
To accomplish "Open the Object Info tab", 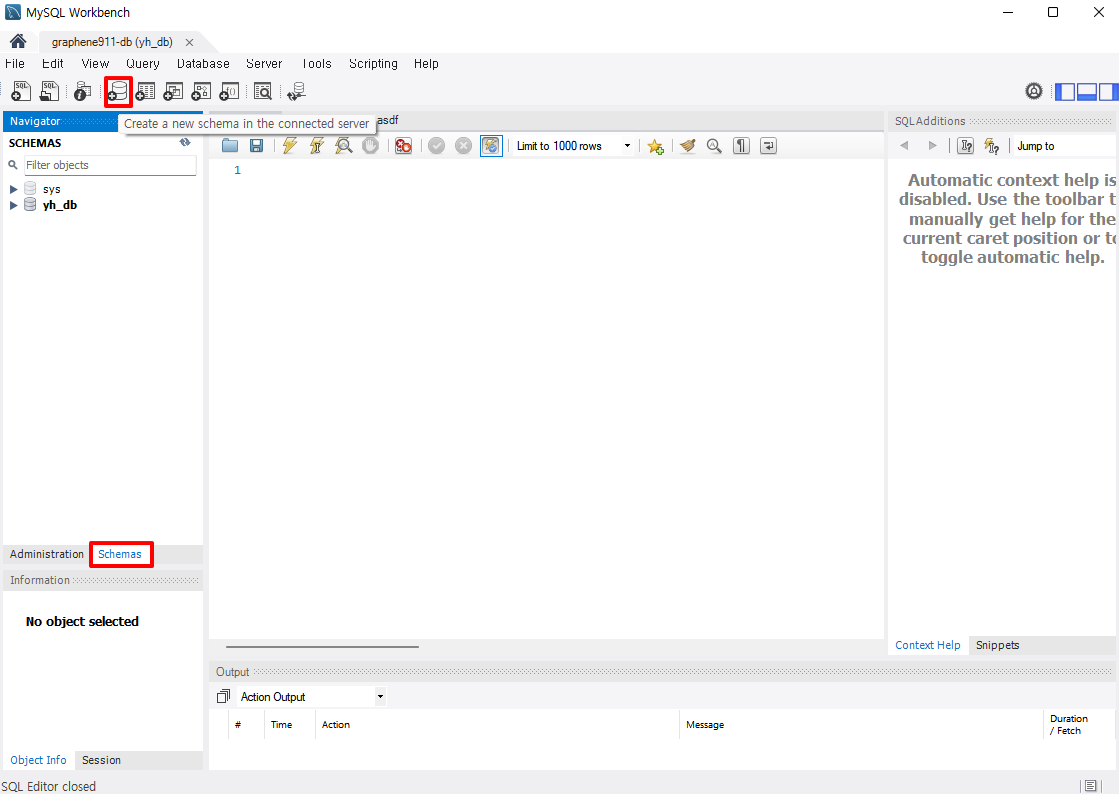I will [x=39, y=760].
